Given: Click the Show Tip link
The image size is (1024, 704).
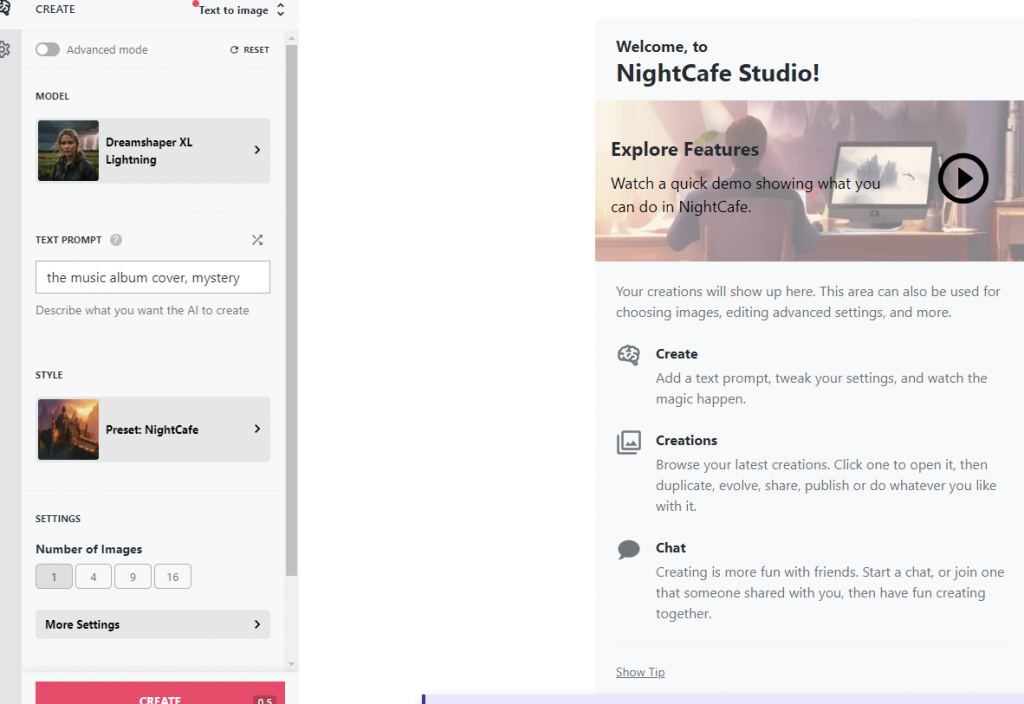Looking at the screenshot, I should pyautogui.click(x=640, y=672).
